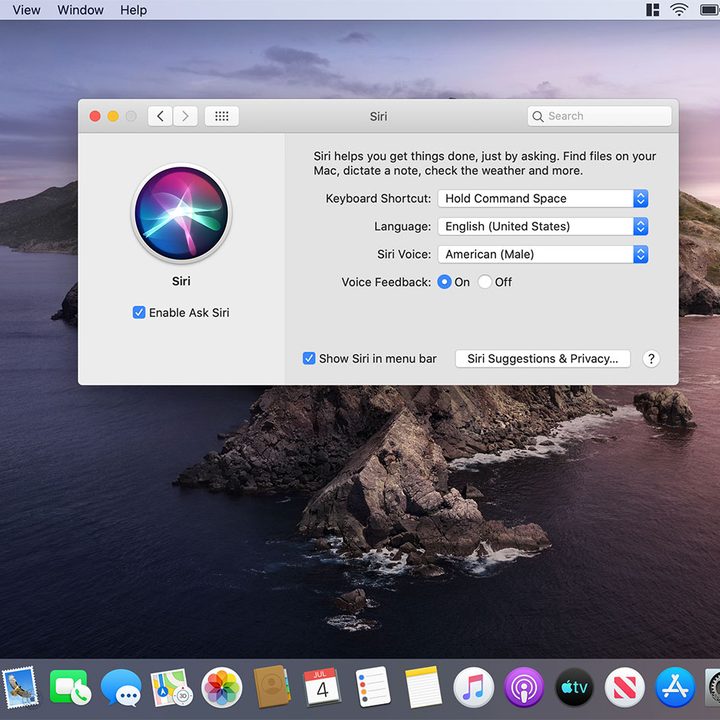Open Messages from the Dock
Screen dimensions: 720x720
(x=121, y=687)
